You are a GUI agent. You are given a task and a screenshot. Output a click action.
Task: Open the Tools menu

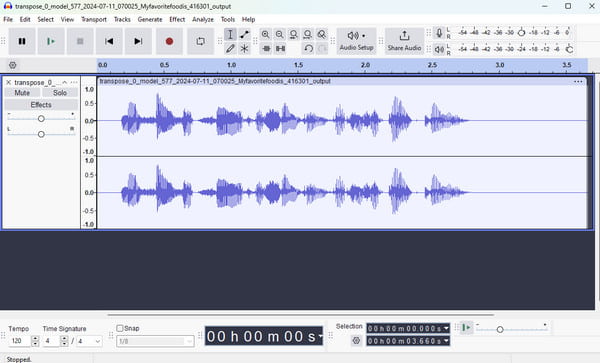point(228,19)
